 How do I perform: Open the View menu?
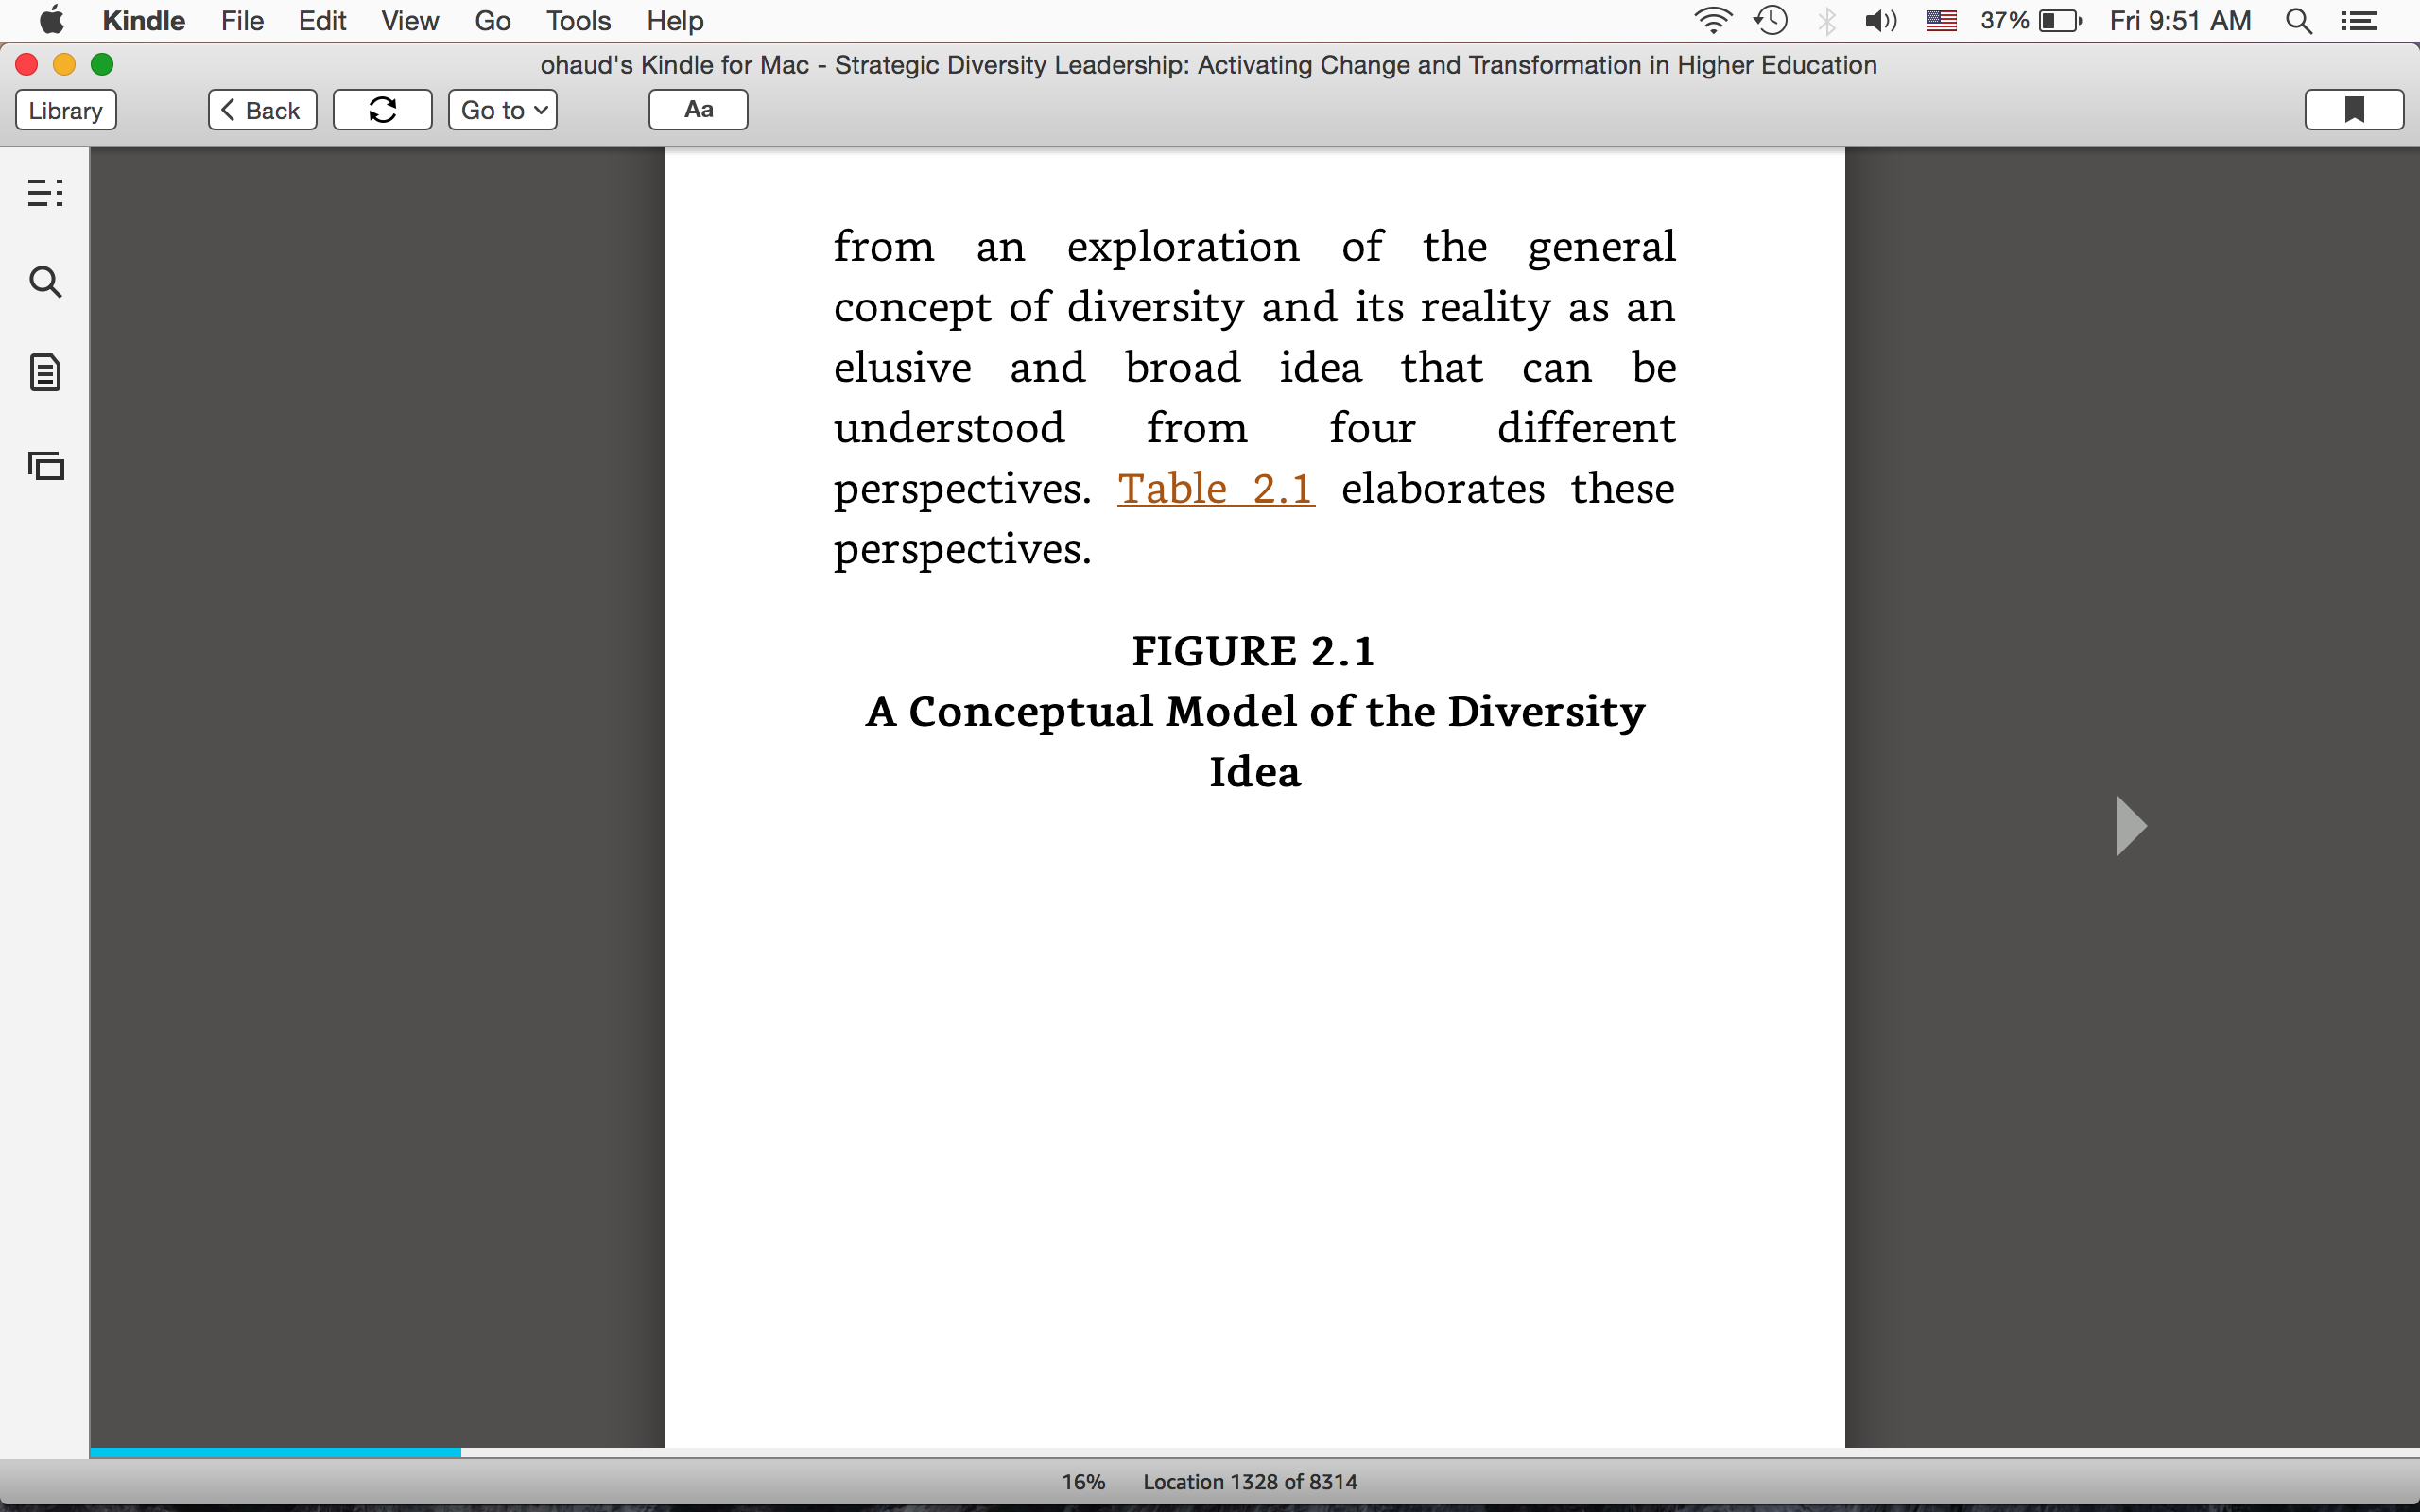point(409,21)
